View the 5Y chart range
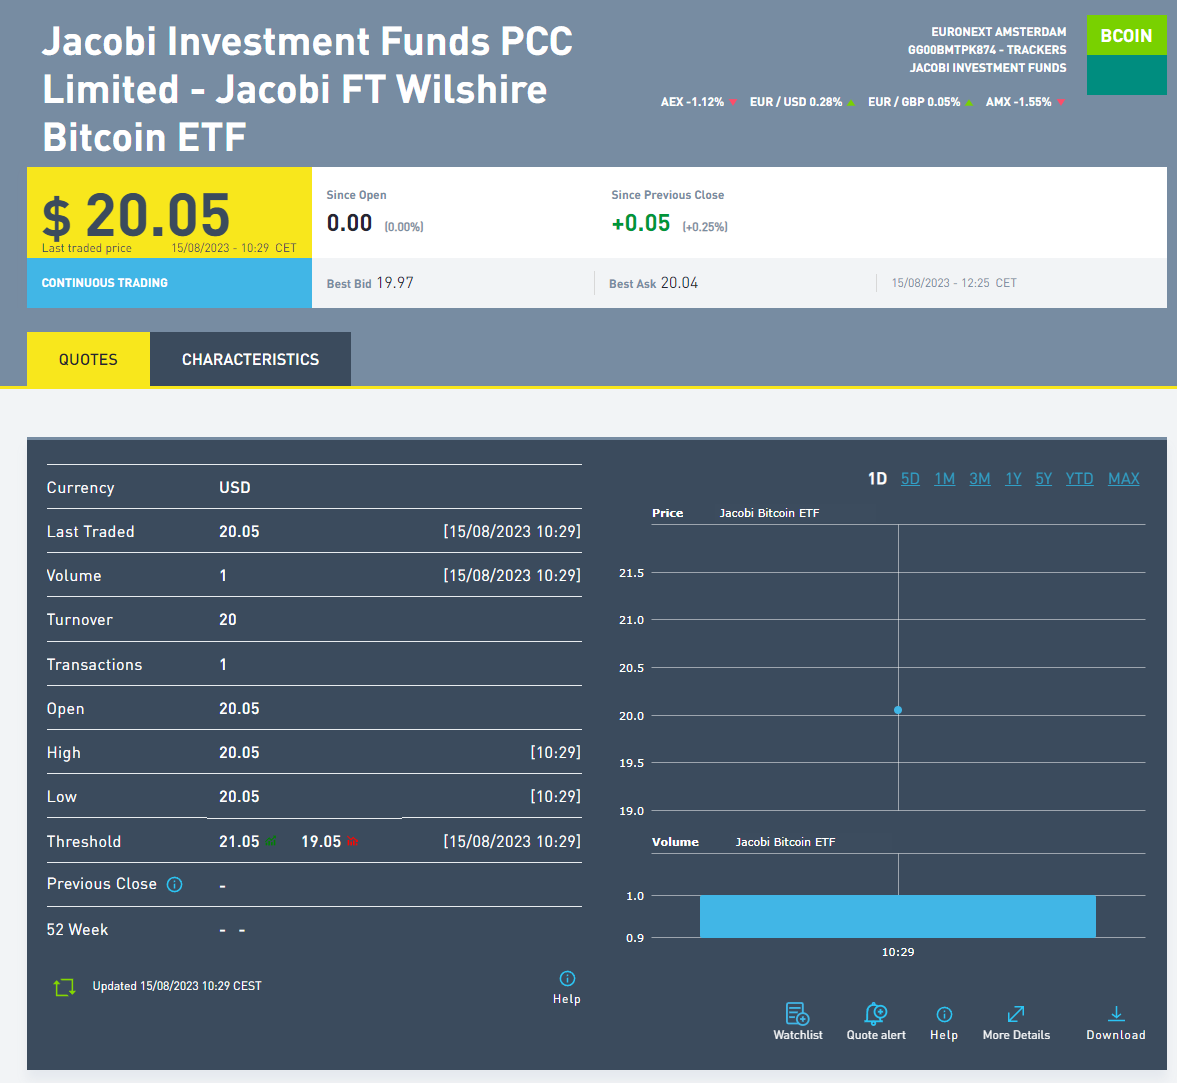 (1043, 479)
